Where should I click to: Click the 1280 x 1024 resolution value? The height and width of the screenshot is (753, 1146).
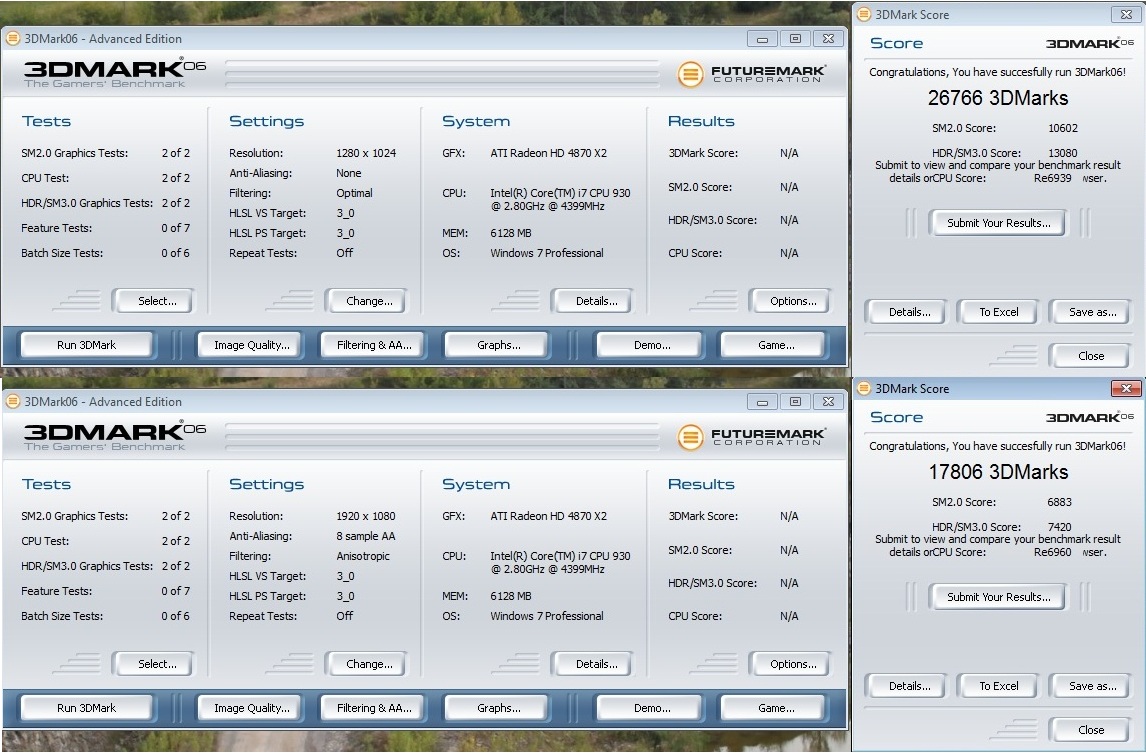tap(366, 153)
